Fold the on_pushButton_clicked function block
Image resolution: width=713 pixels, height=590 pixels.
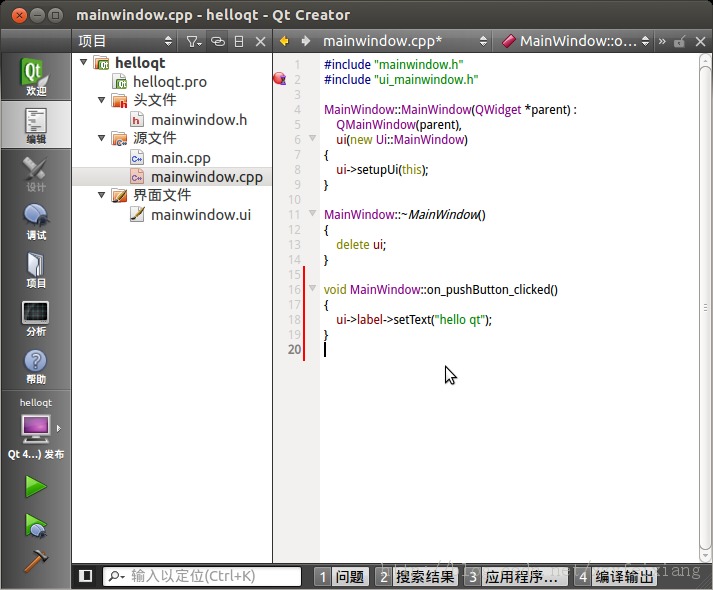point(312,288)
